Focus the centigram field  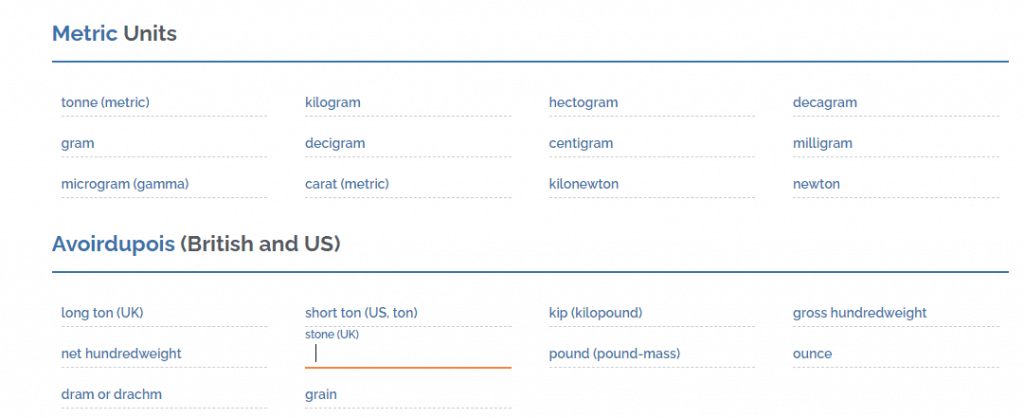click(651, 144)
